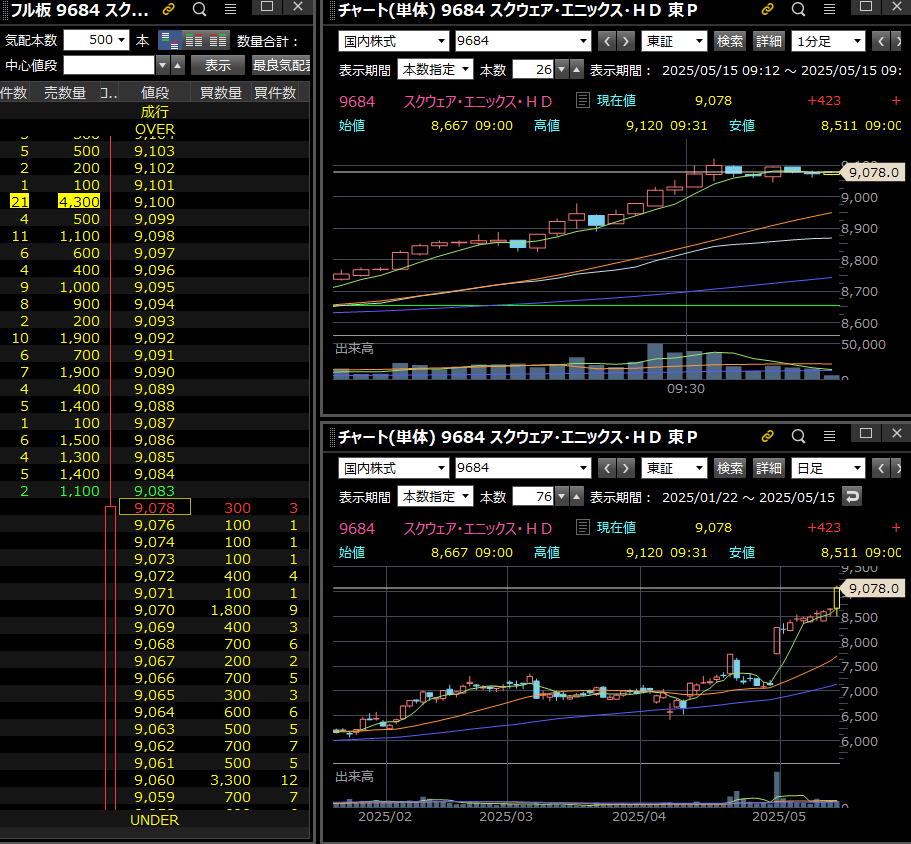Image resolution: width=911 pixels, height=844 pixels.
Task: Open hamburger menu in 1分足 chart window
Action: tap(829, 9)
